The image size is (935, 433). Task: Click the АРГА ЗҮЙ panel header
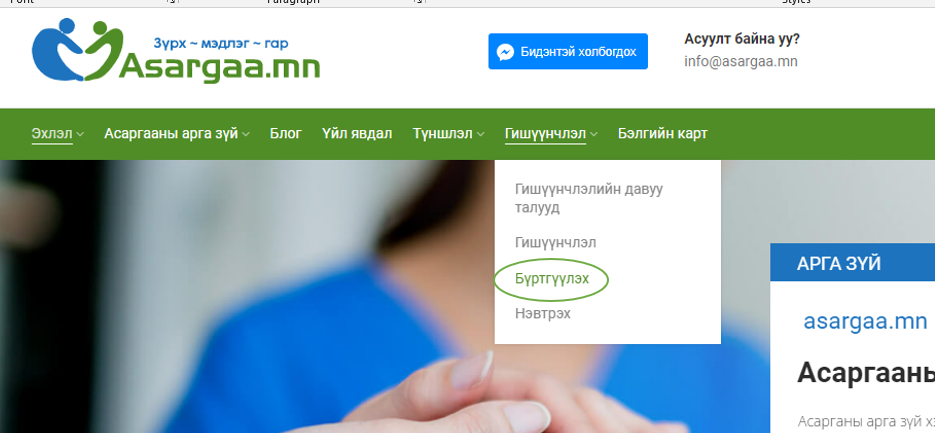pyautogui.click(x=852, y=262)
